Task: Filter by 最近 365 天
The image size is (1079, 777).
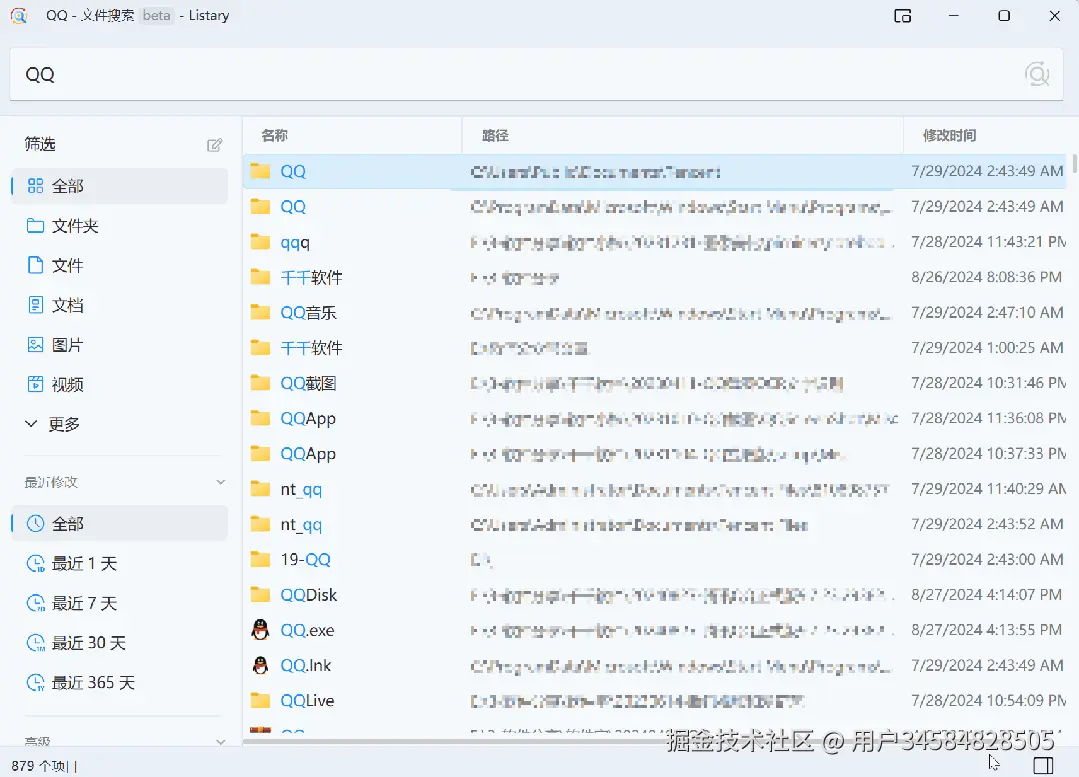Action: (120, 683)
